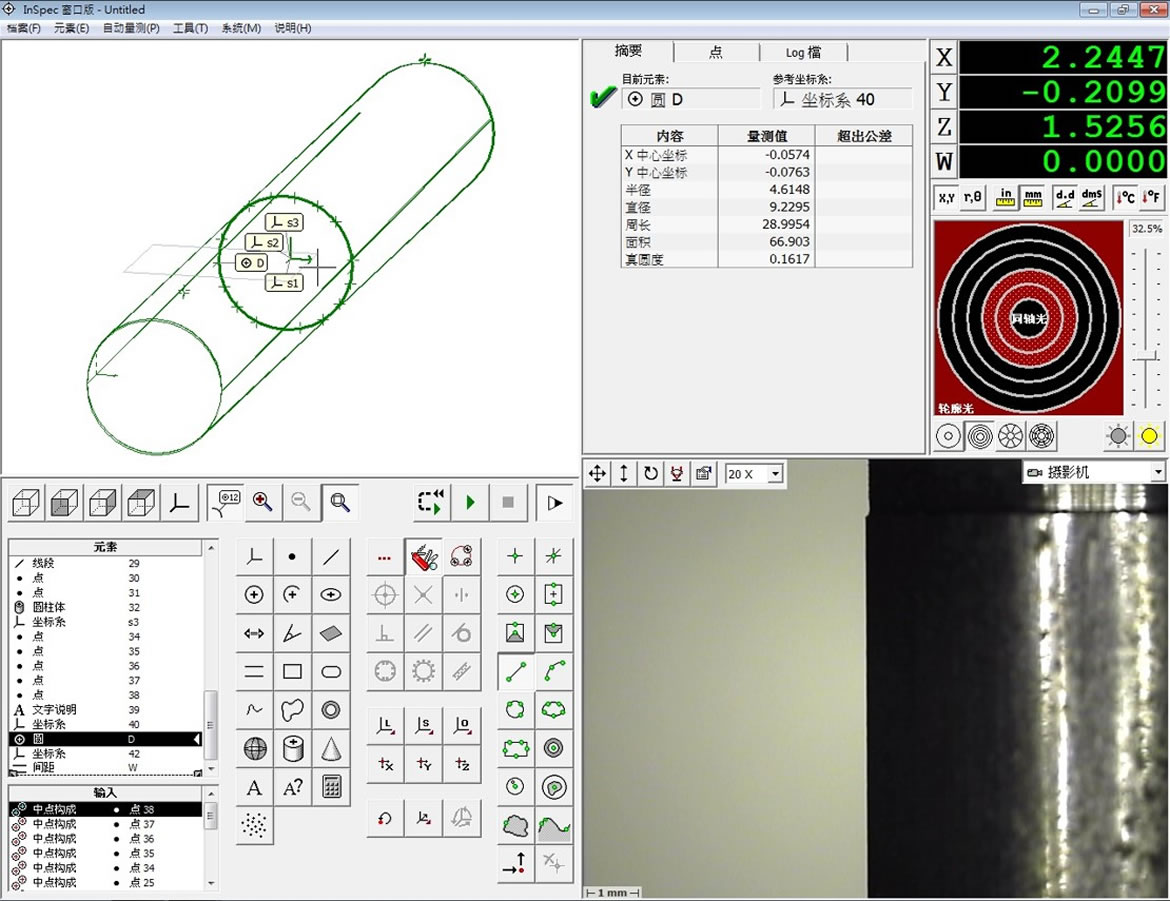Switch temperature to °F
The image size is (1170, 901).
tap(1152, 197)
